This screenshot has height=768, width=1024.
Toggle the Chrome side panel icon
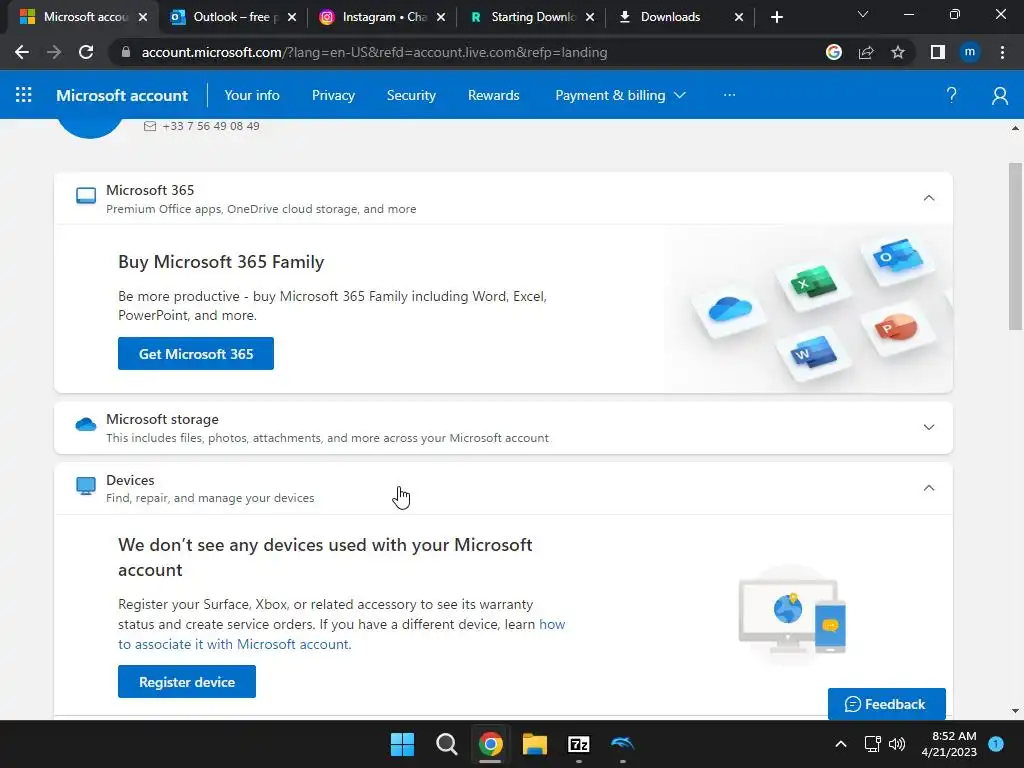[x=938, y=52]
